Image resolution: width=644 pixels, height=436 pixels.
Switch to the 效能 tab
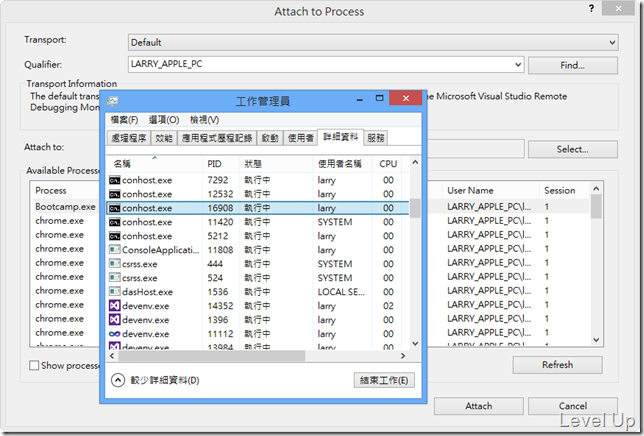coord(164,138)
